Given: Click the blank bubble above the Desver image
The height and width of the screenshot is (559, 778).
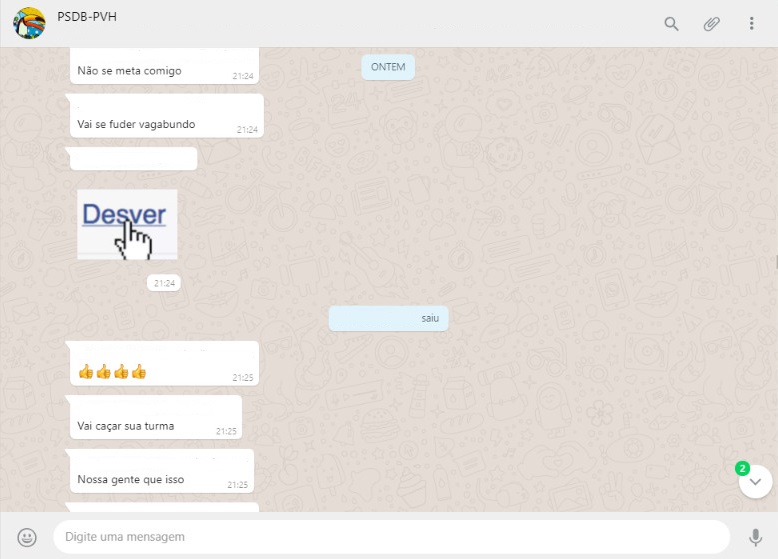Looking at the screenshot, I should pos(132,158).
